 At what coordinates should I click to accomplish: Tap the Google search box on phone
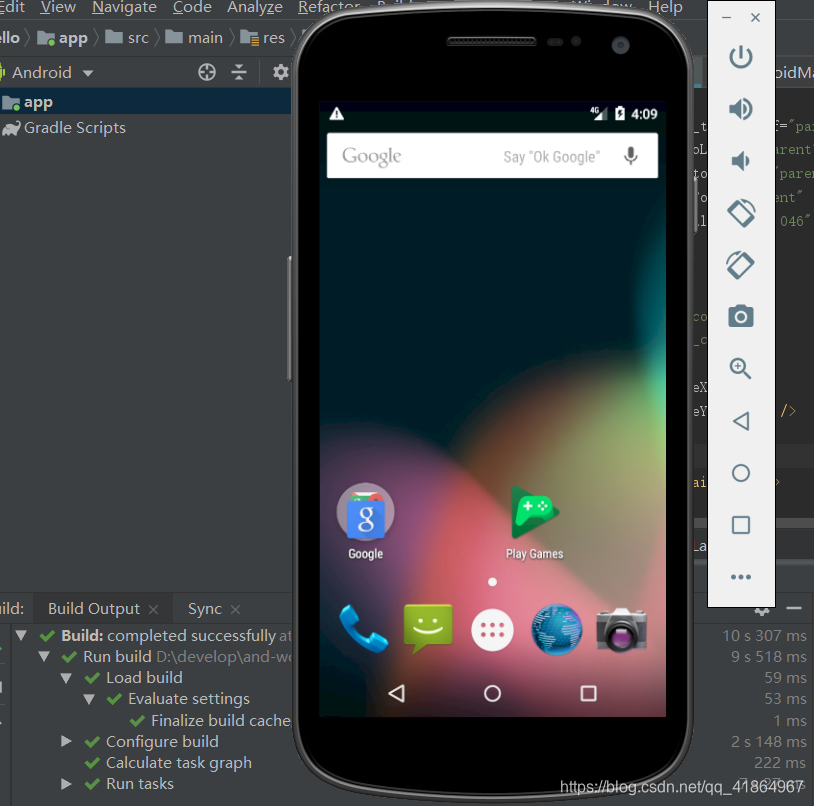click(x=492, y=156)
